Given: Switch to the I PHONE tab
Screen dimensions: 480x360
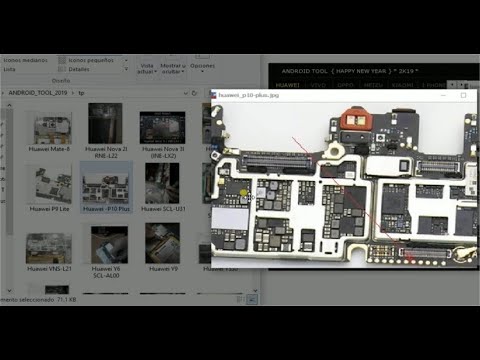Looking at the screenshot, I should [x=433, y=85].
